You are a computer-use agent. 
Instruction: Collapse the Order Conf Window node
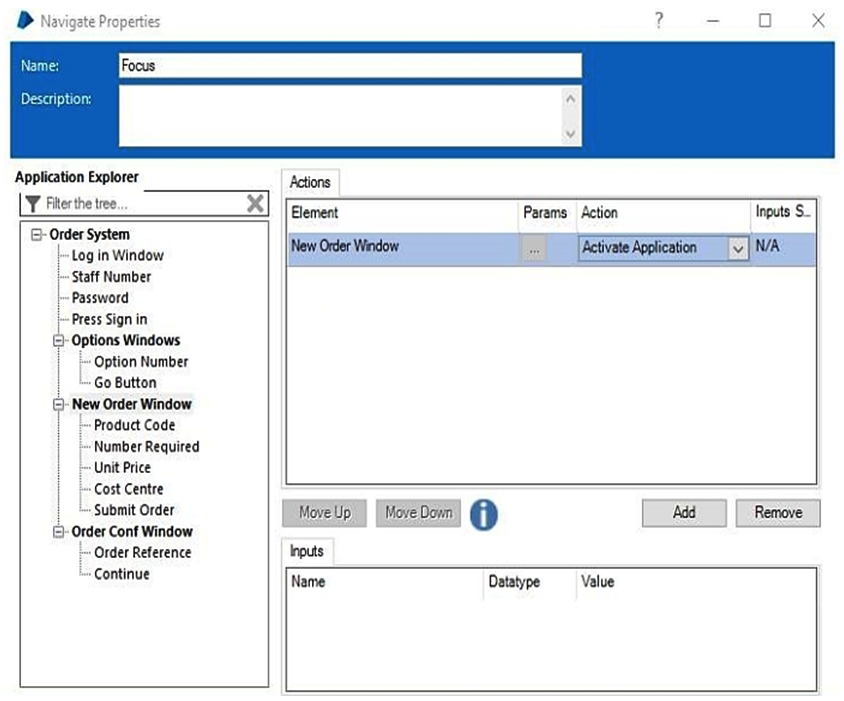pos(59,532)
